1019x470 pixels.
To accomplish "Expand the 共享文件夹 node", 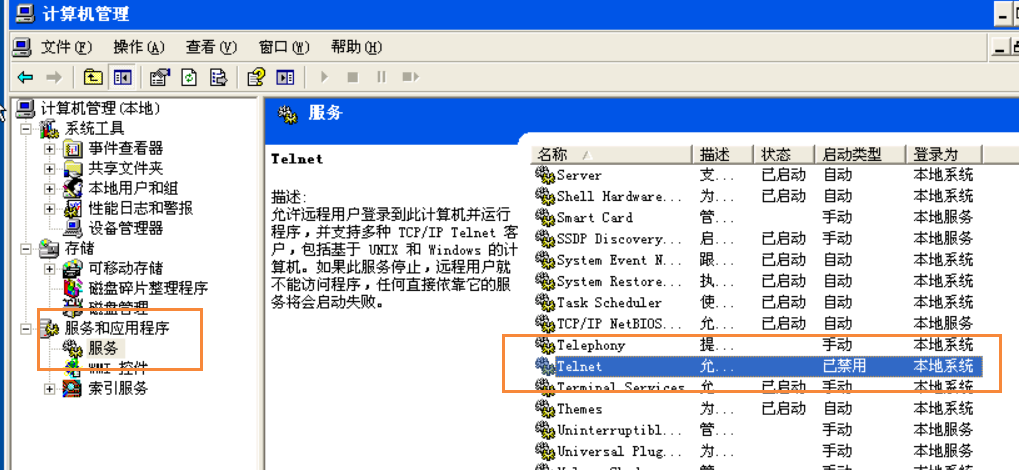I will pos(50,169).
